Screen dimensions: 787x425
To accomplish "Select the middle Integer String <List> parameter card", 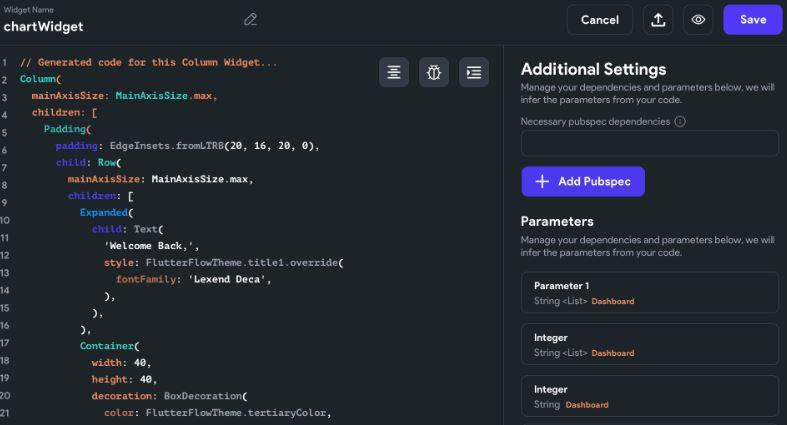I will pyautogui.click(x=649, y=344).
